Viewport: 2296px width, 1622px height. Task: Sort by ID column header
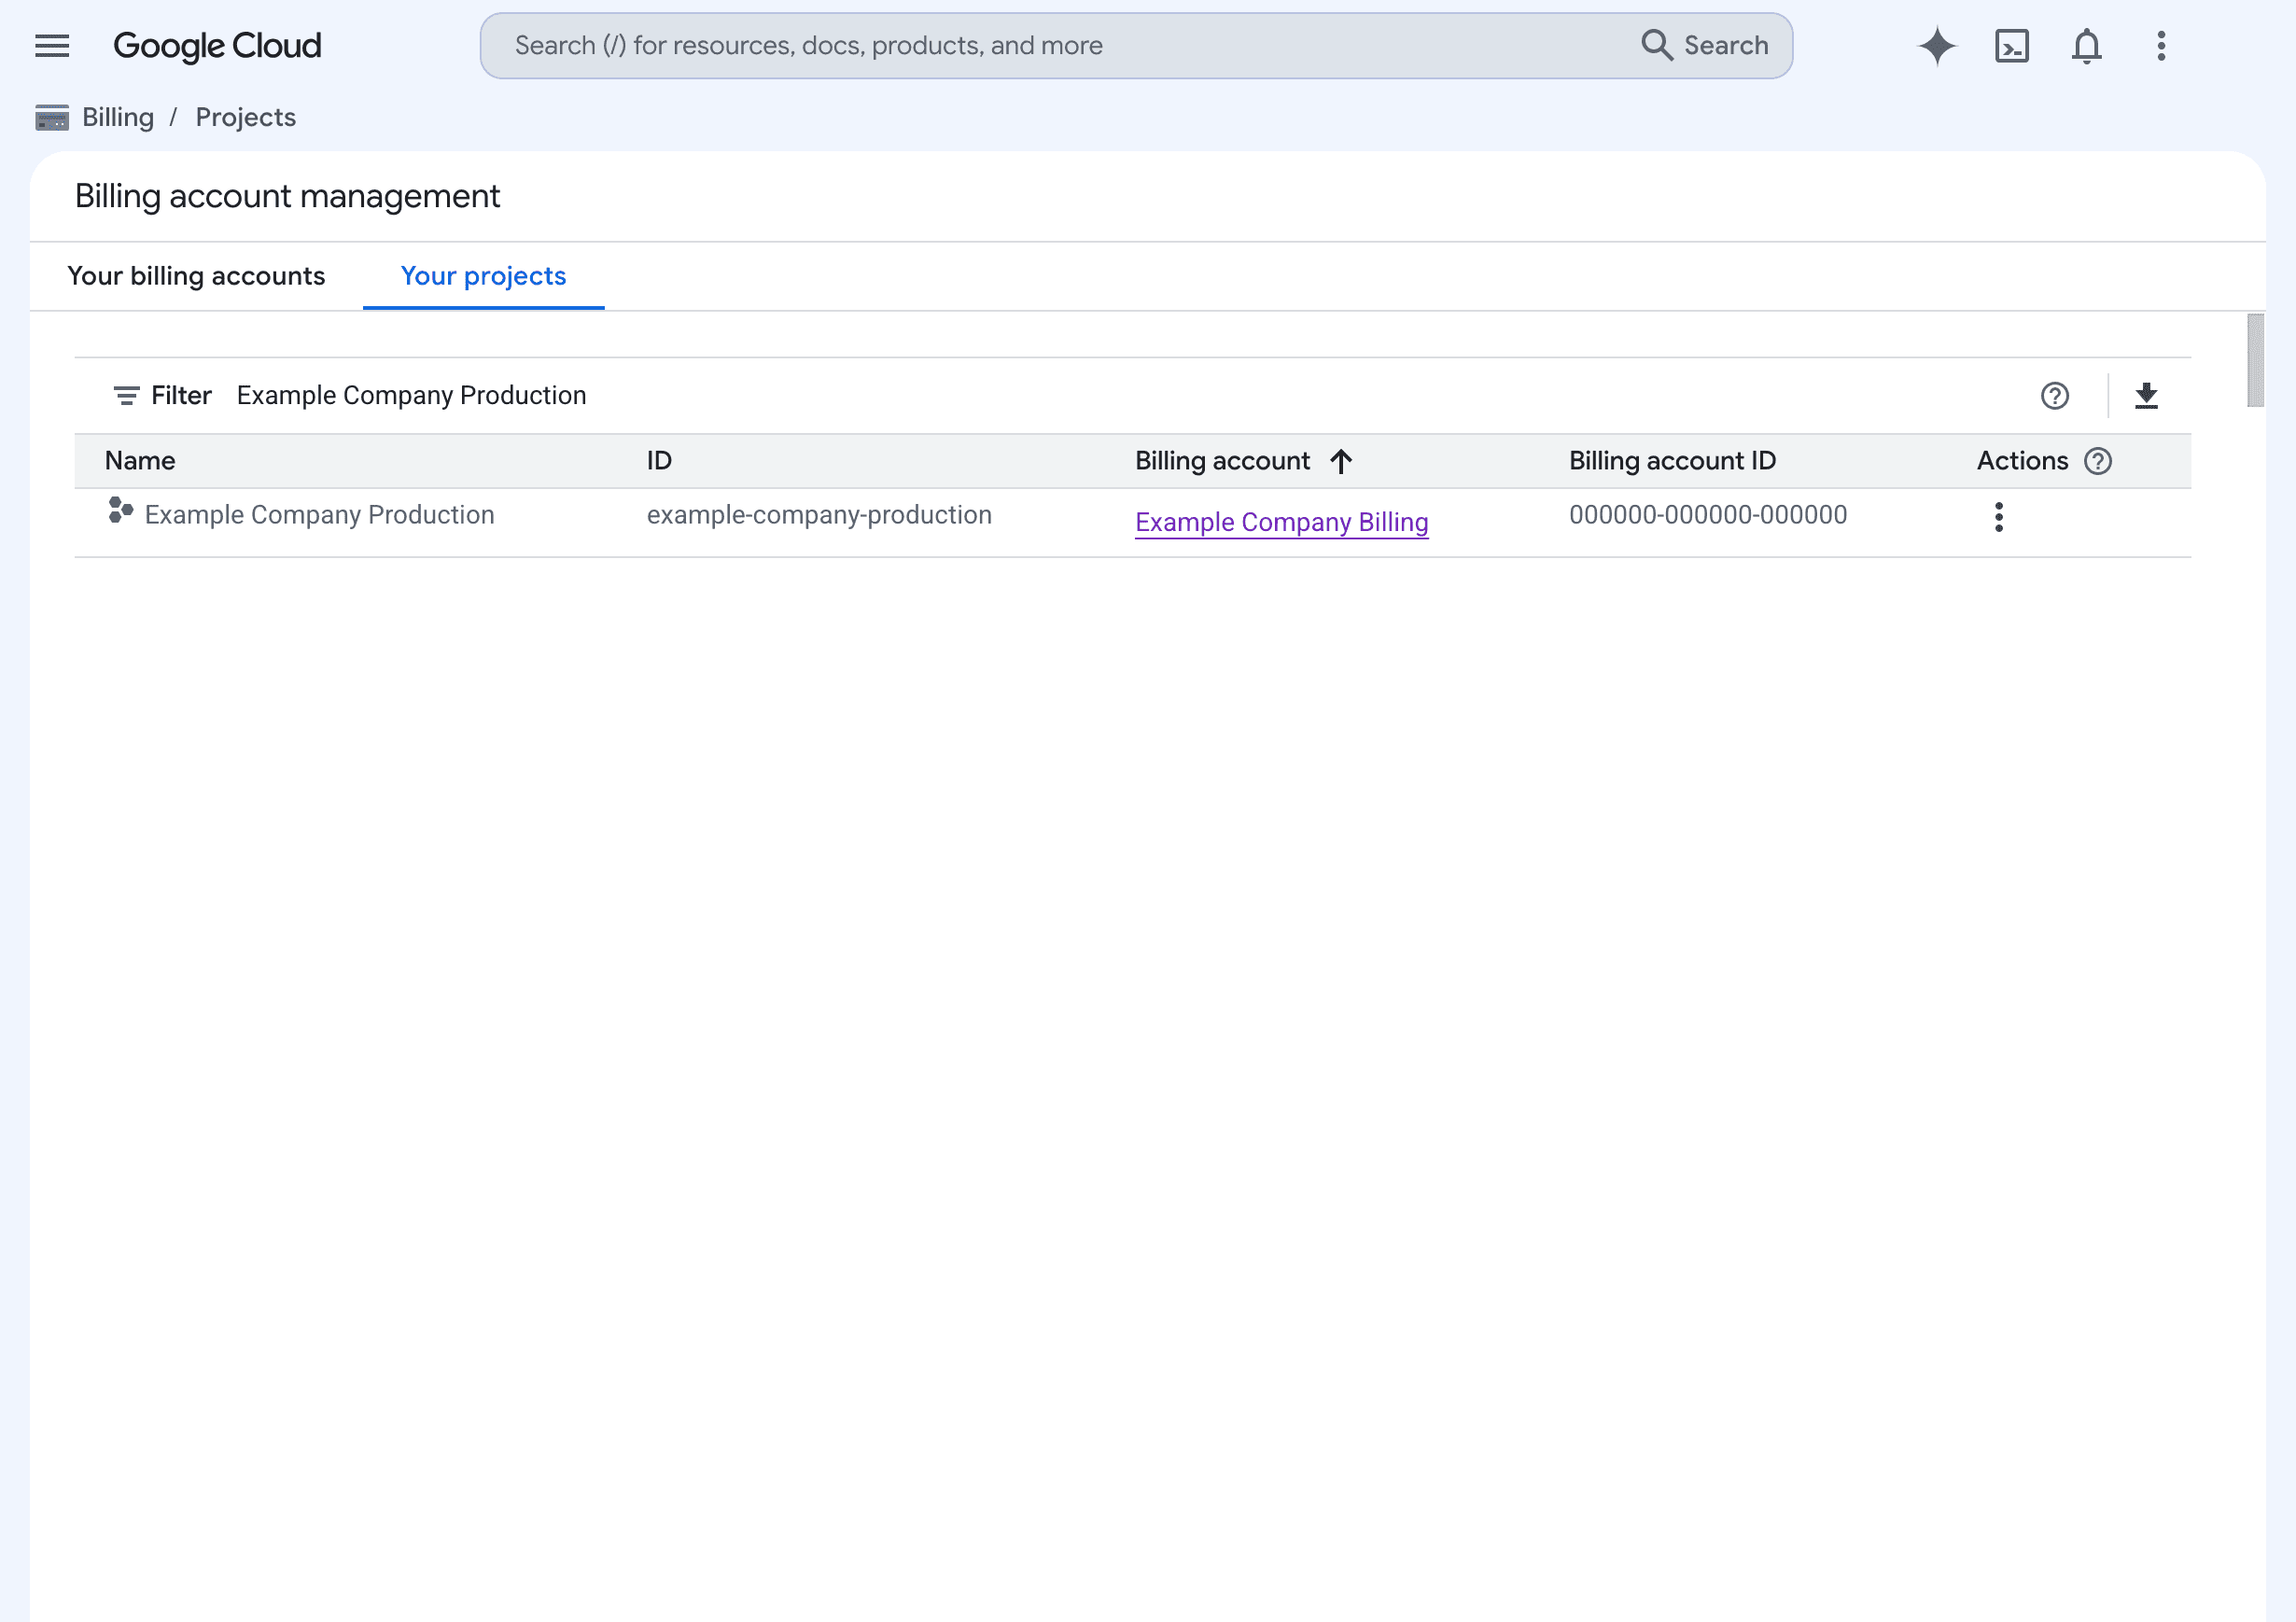pos(659,460)
